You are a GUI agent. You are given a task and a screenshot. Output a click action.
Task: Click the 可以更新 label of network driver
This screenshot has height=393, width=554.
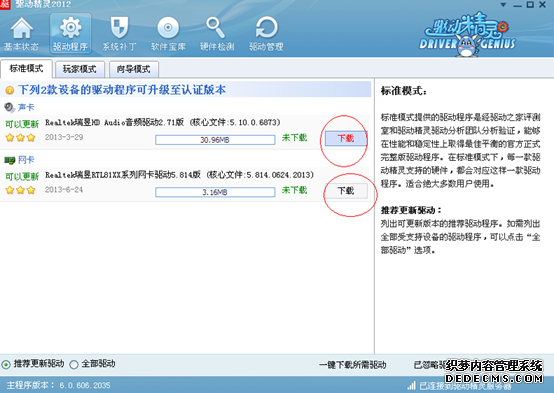[x=22, y=176]
